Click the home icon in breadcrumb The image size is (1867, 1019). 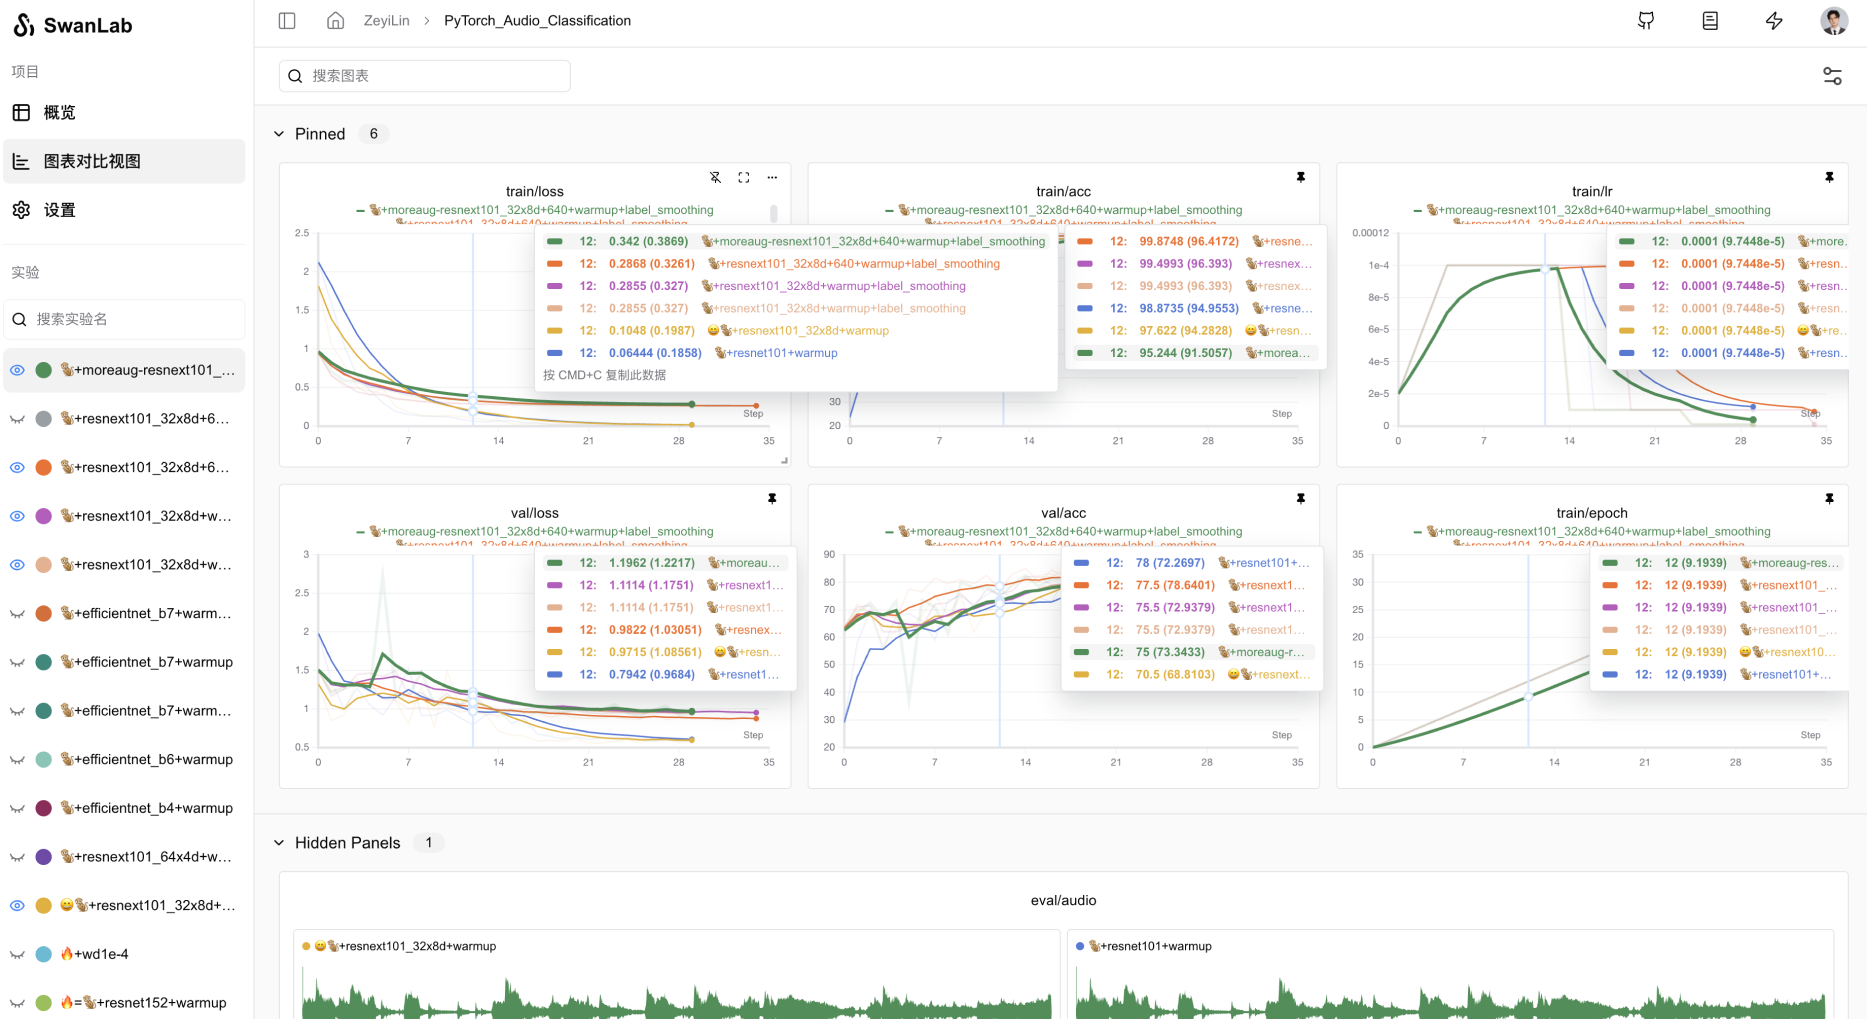click(x=336, y=21)
